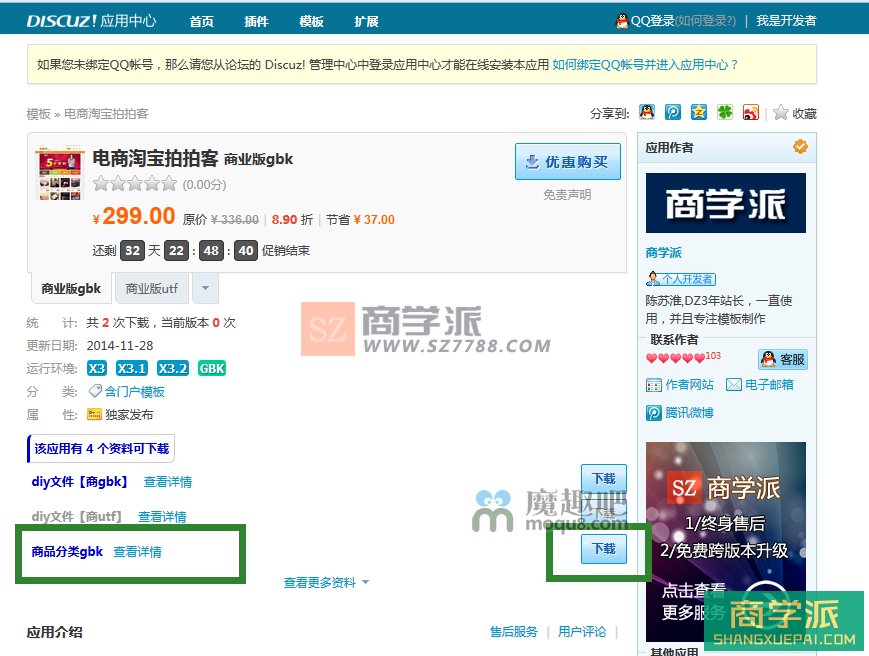
Task: Share to Qzone via the yellow star icon
Action: click(x=699, y=112)
